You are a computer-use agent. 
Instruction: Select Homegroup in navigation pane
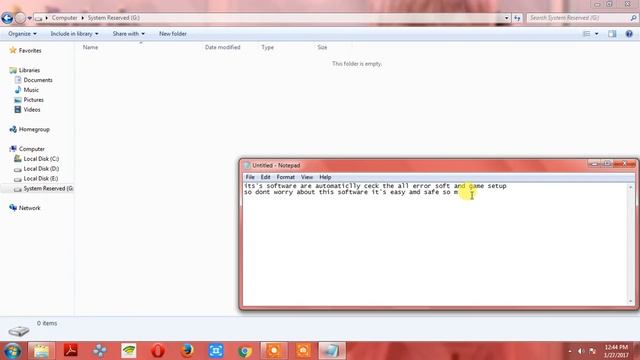(x=34, y=129)
